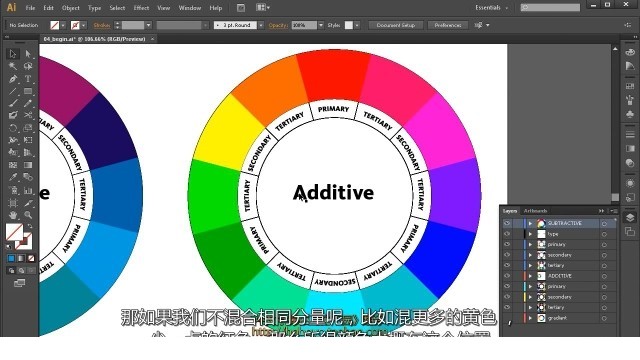Select the Column Graph tool
The image size is (640, 360).
pyautogui.click(x=28, y=190)
